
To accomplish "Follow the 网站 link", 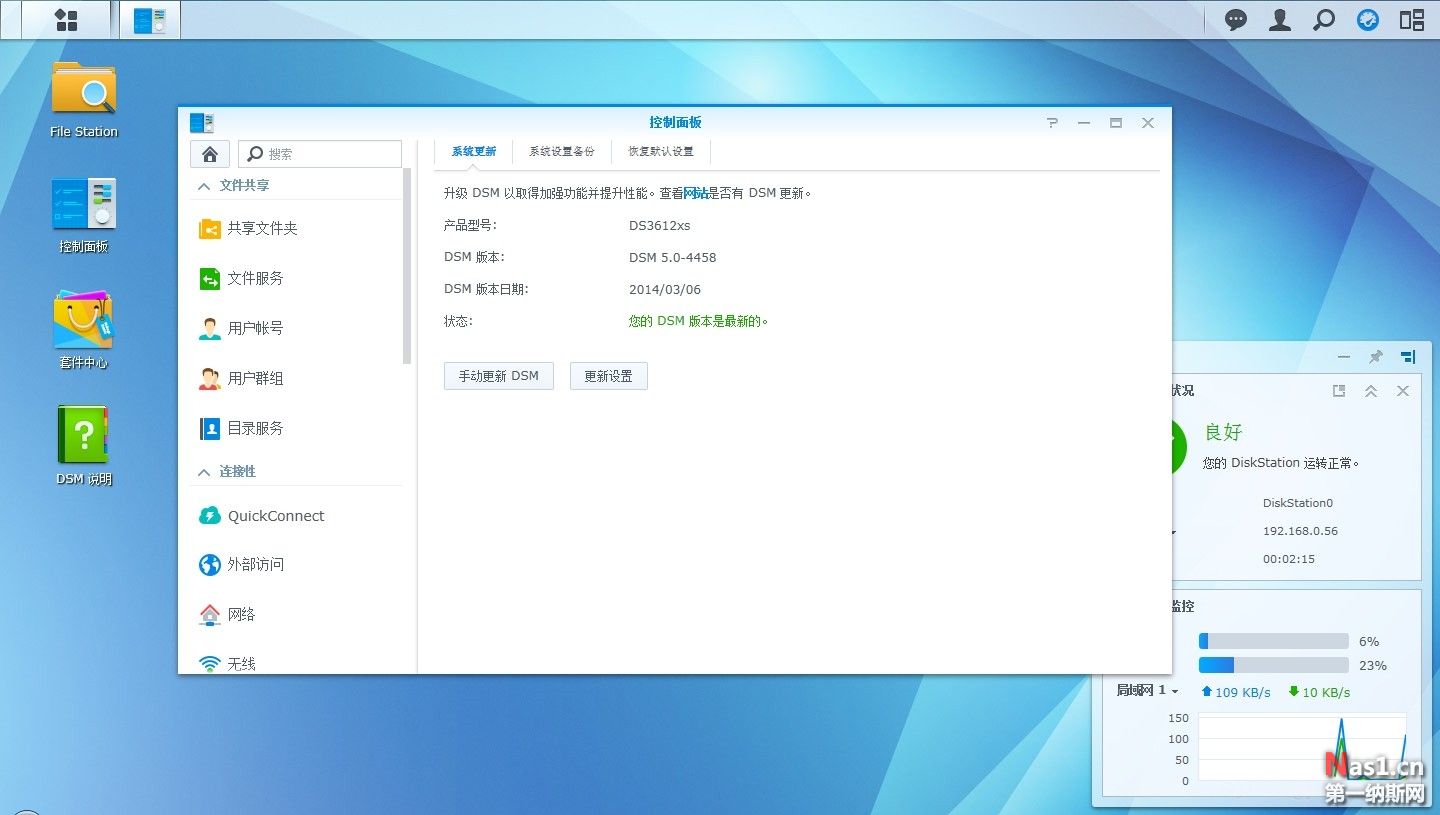I will (696, 194).
